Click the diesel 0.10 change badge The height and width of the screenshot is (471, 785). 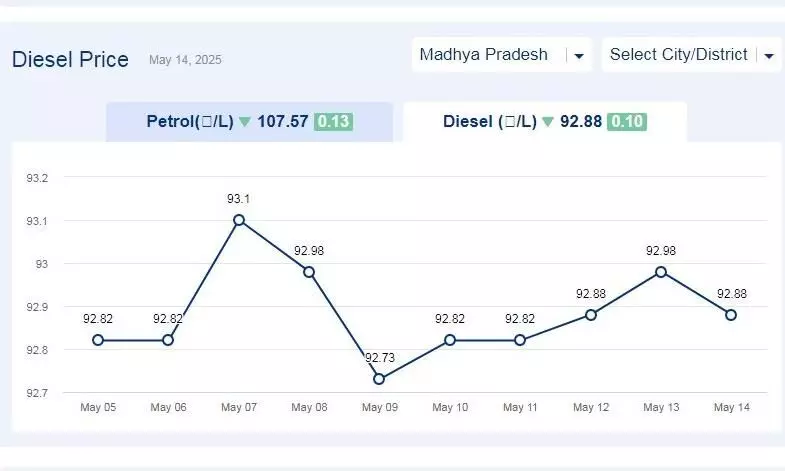coord(627,122)
